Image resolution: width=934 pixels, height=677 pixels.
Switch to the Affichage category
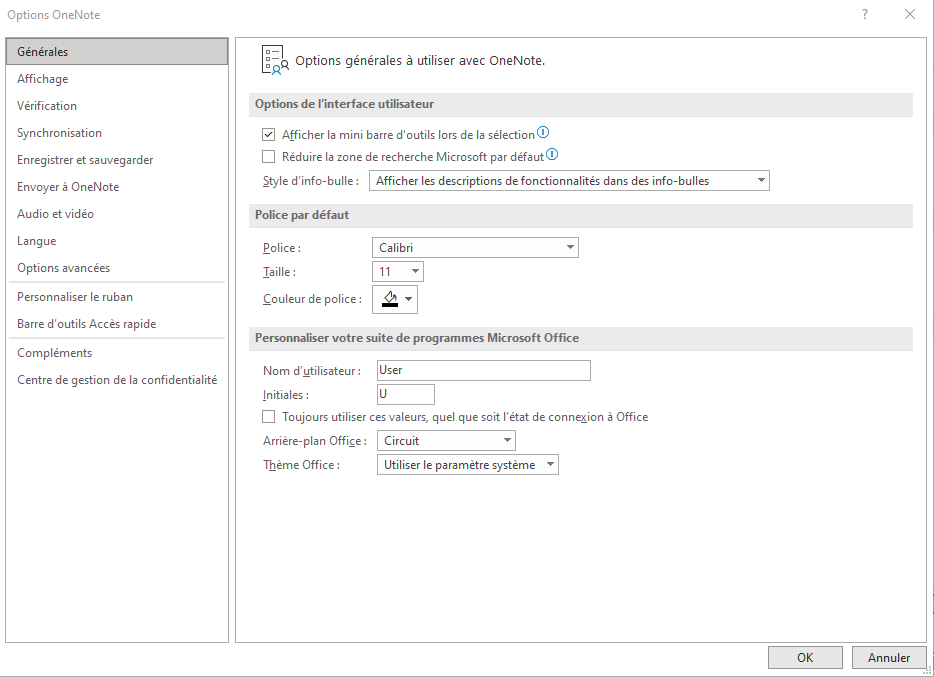pyautogui.click(x=117, y=79)
